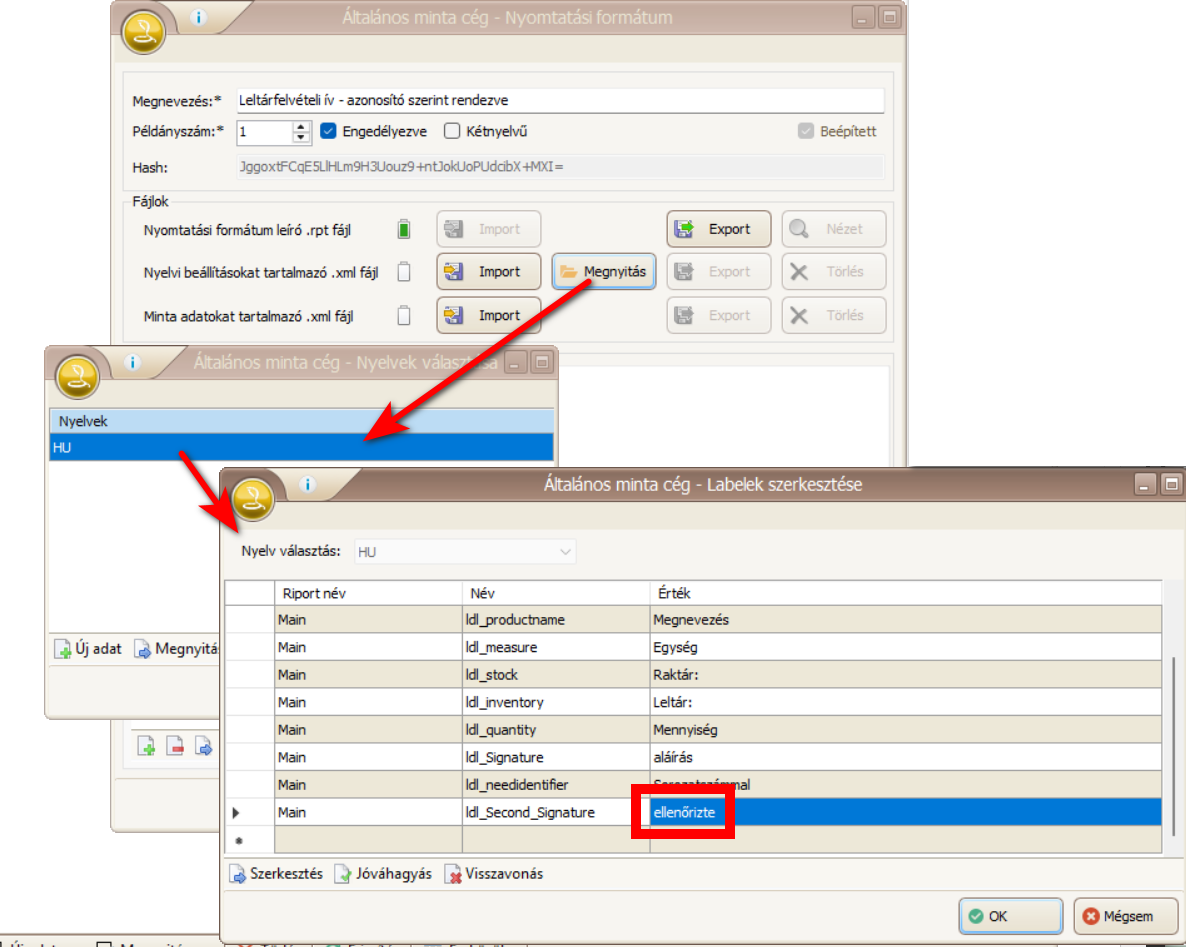1186x947 pixels.
Task: Click Megnyitás next to the language .xml file
Action: [x=603, y=271]
